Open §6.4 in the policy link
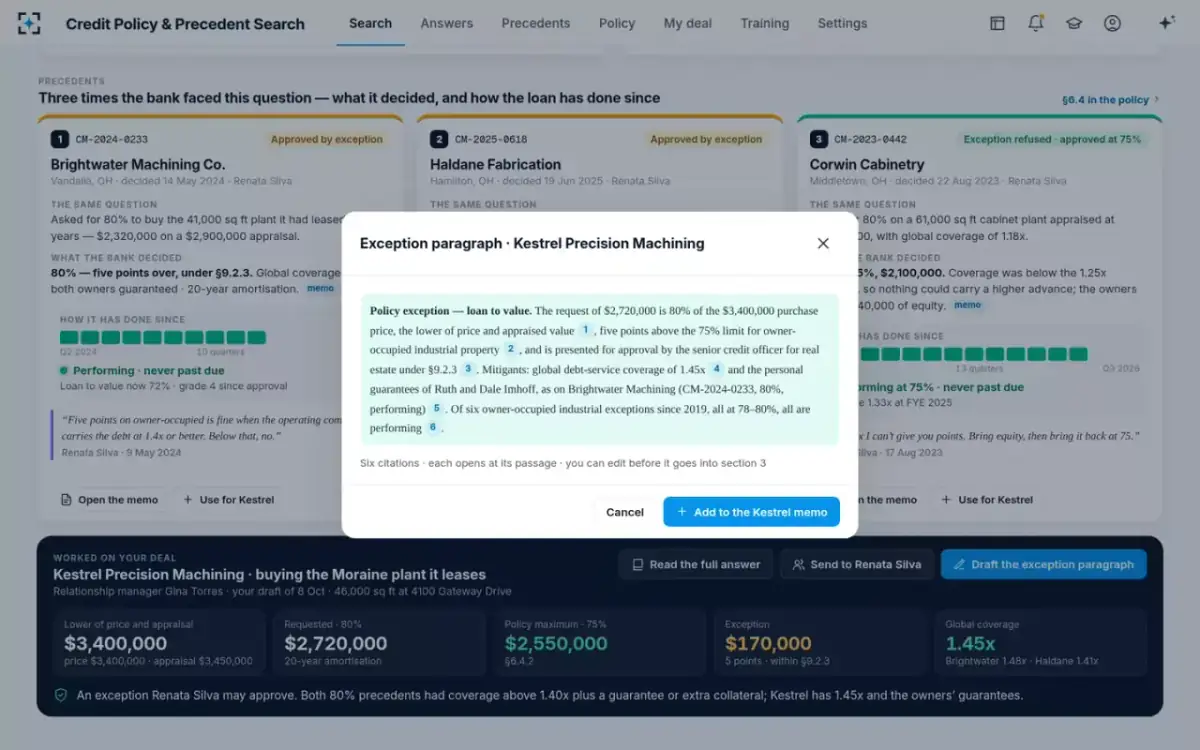The image size is (1200, 750). [x=1111, y=100]
